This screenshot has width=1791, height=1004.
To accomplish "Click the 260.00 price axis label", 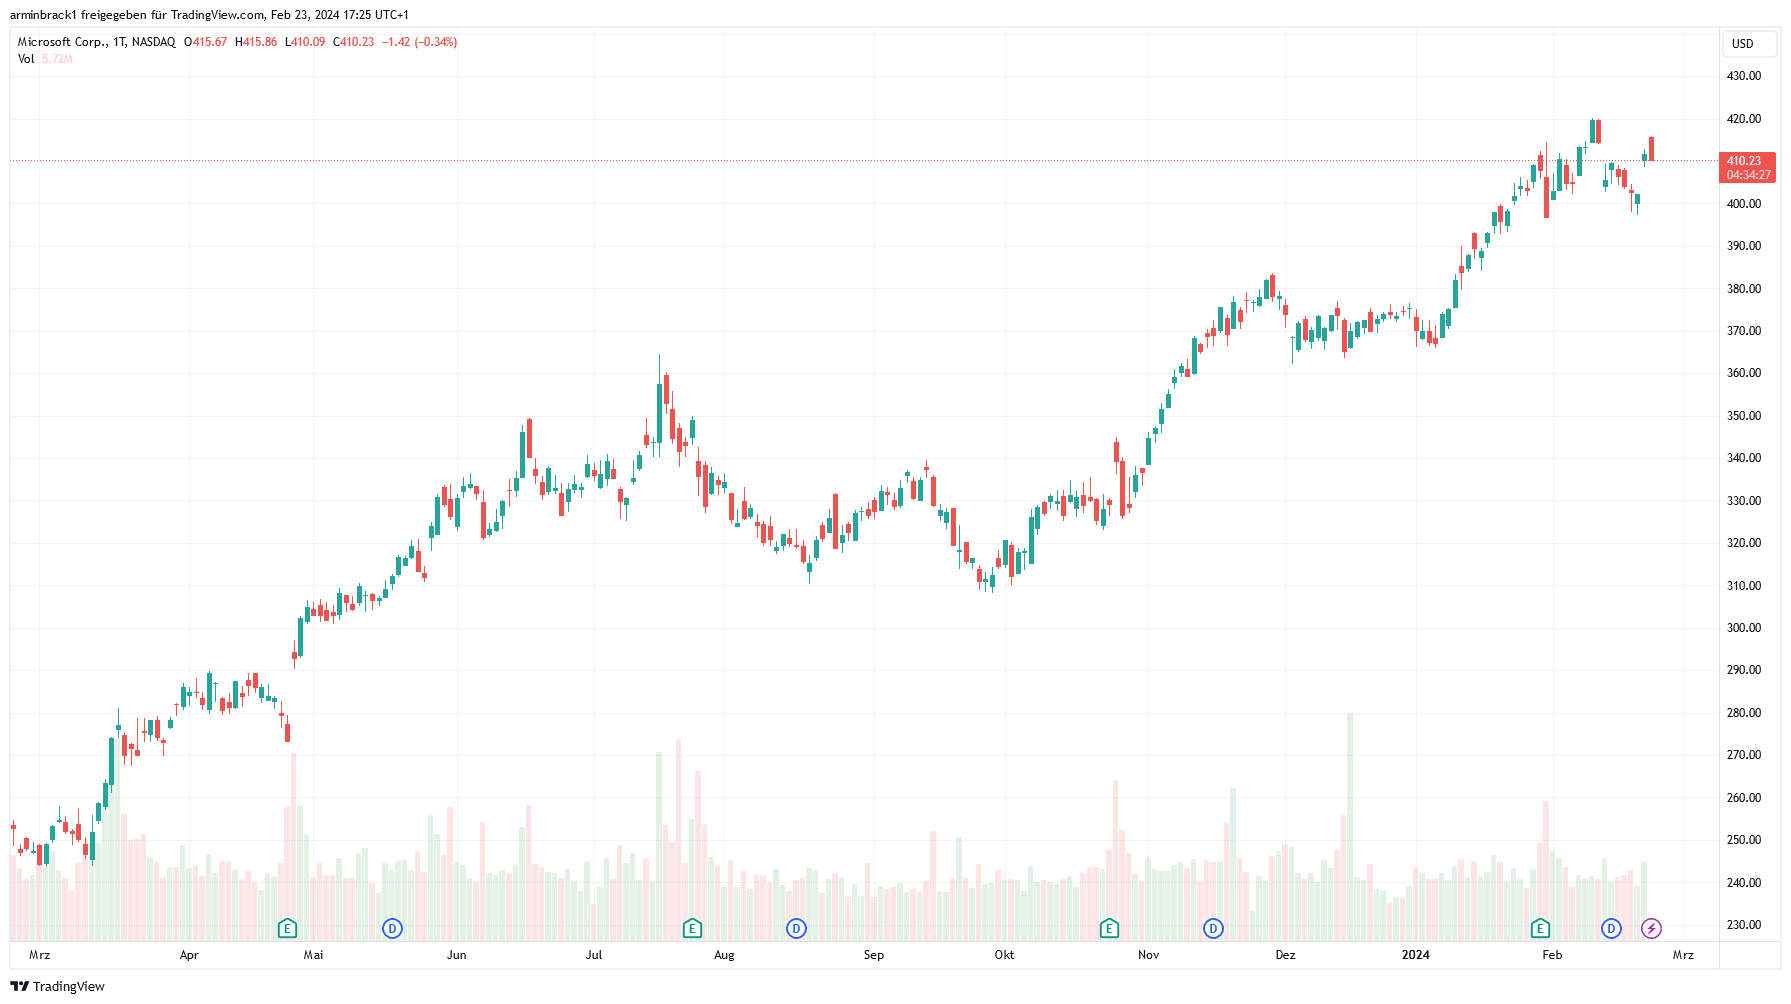I will click(x=1744, y=798).
